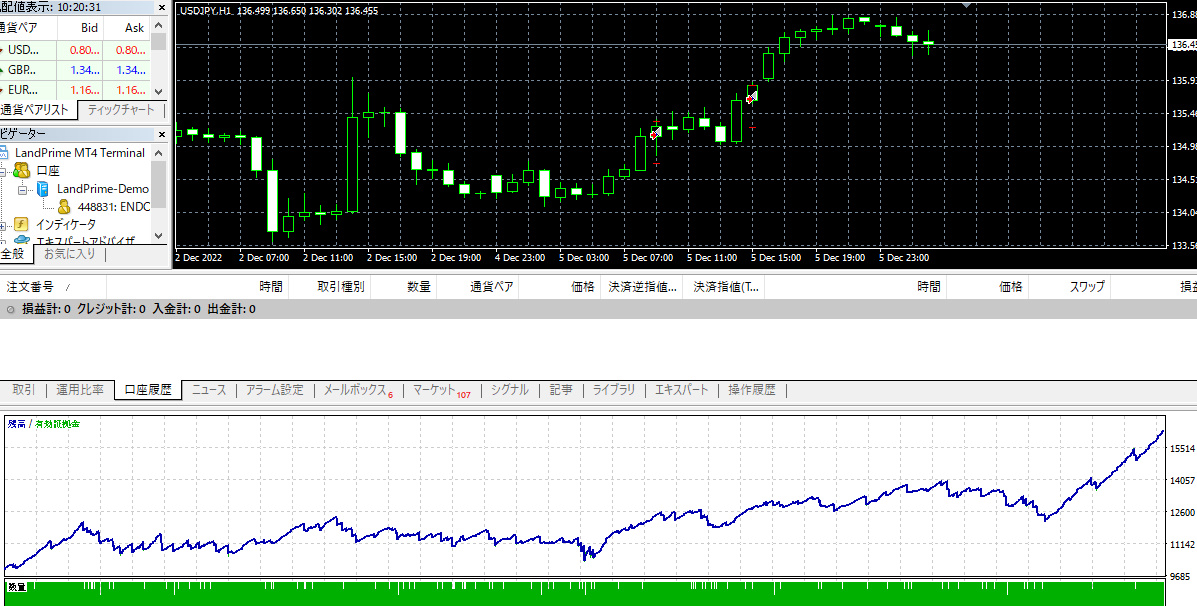Close the navigator panel

162,134
